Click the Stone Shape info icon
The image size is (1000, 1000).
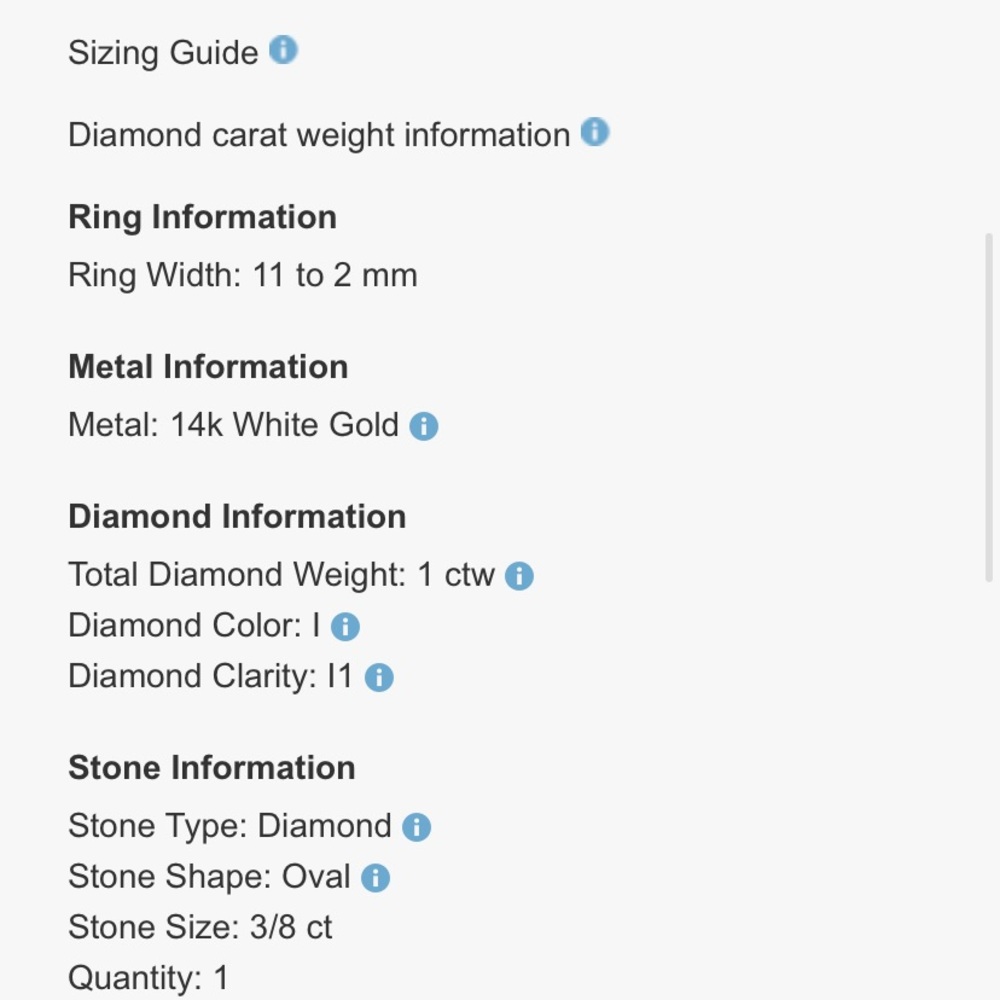(x=373, y=876)
